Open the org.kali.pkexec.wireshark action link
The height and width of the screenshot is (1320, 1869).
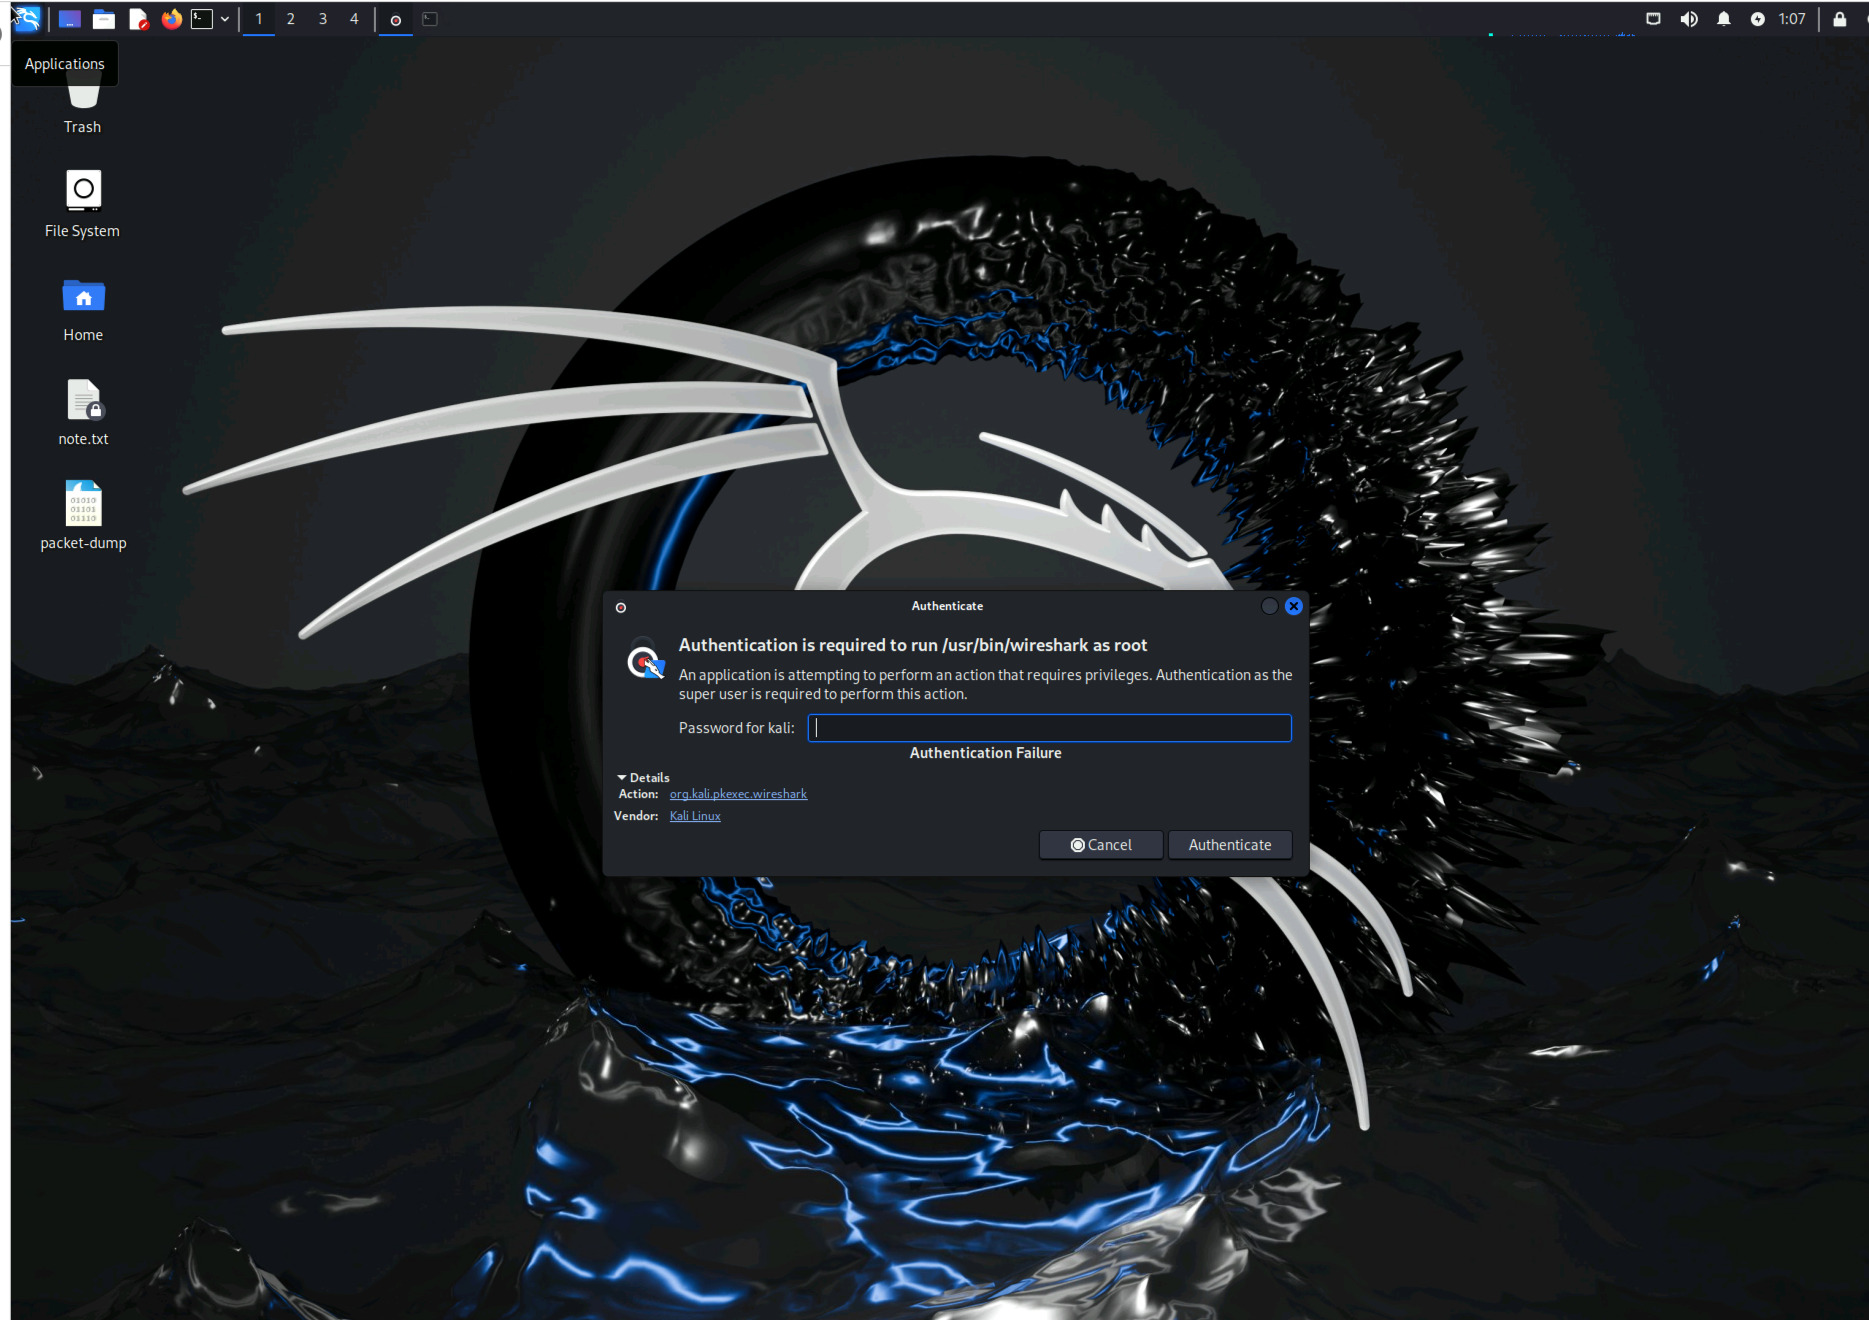pyautogui.click(x=738, y=794)
